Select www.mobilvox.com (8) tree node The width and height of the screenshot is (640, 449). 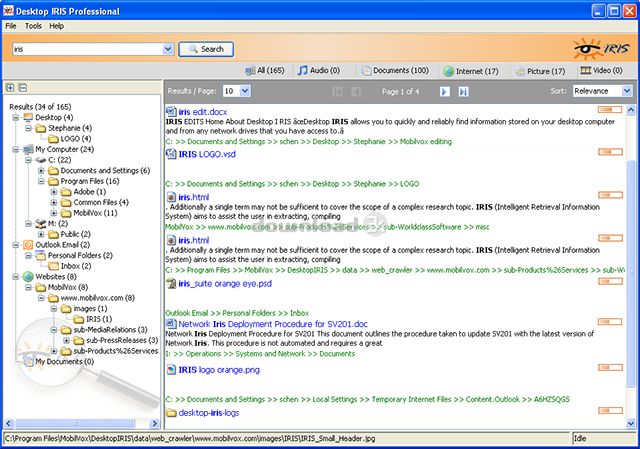tap(98, 298)
